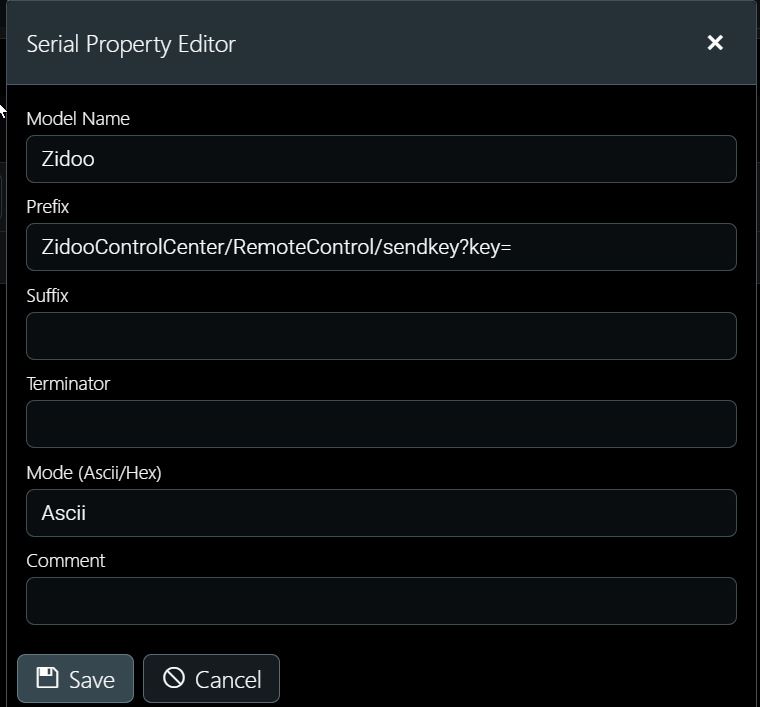
Task: Click into the Prefix input field
Action: tap(381, 247)
